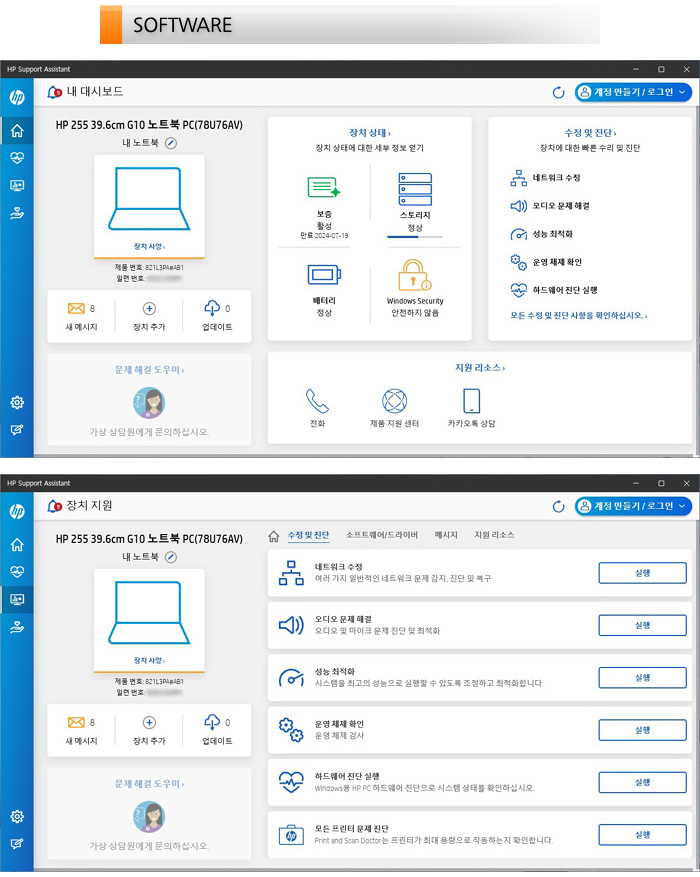
Task: Switch to the 소프트웨어/드라이버 tab
Action: (381, 535)
